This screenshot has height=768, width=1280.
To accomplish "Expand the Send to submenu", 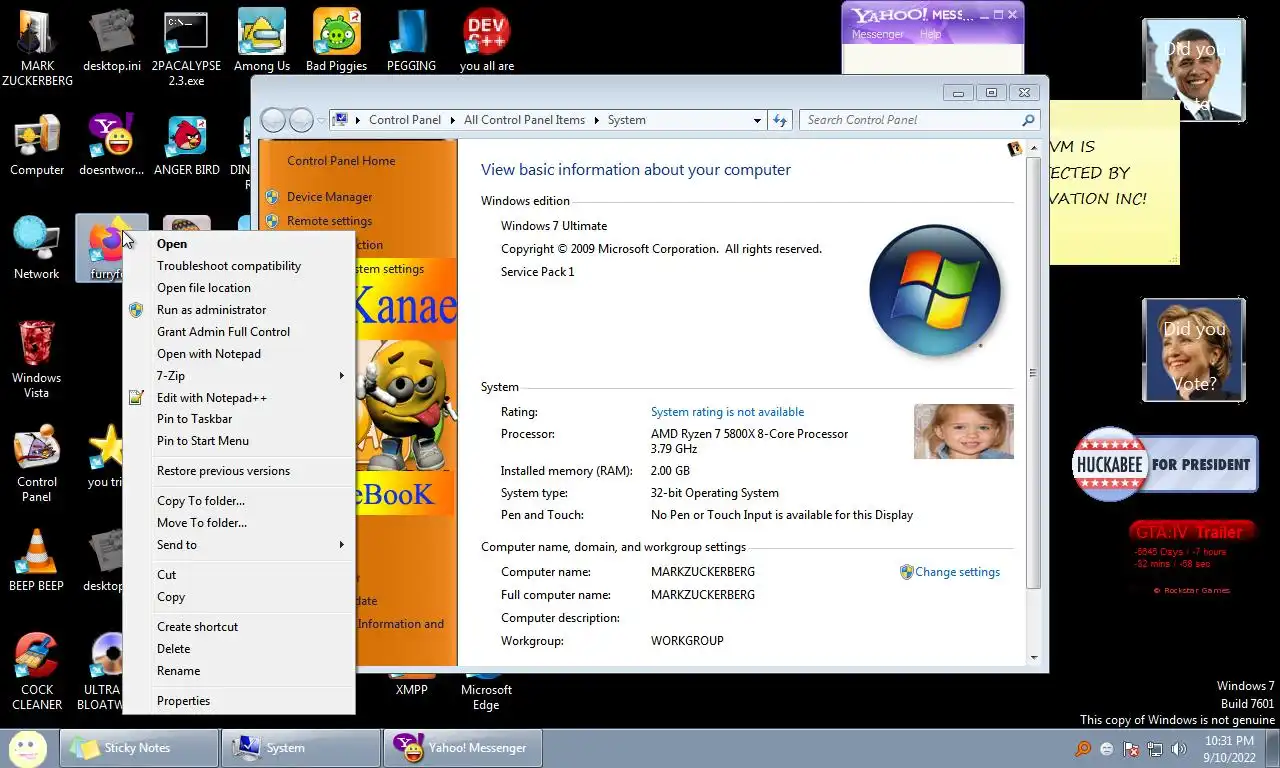I will point(341,545).
